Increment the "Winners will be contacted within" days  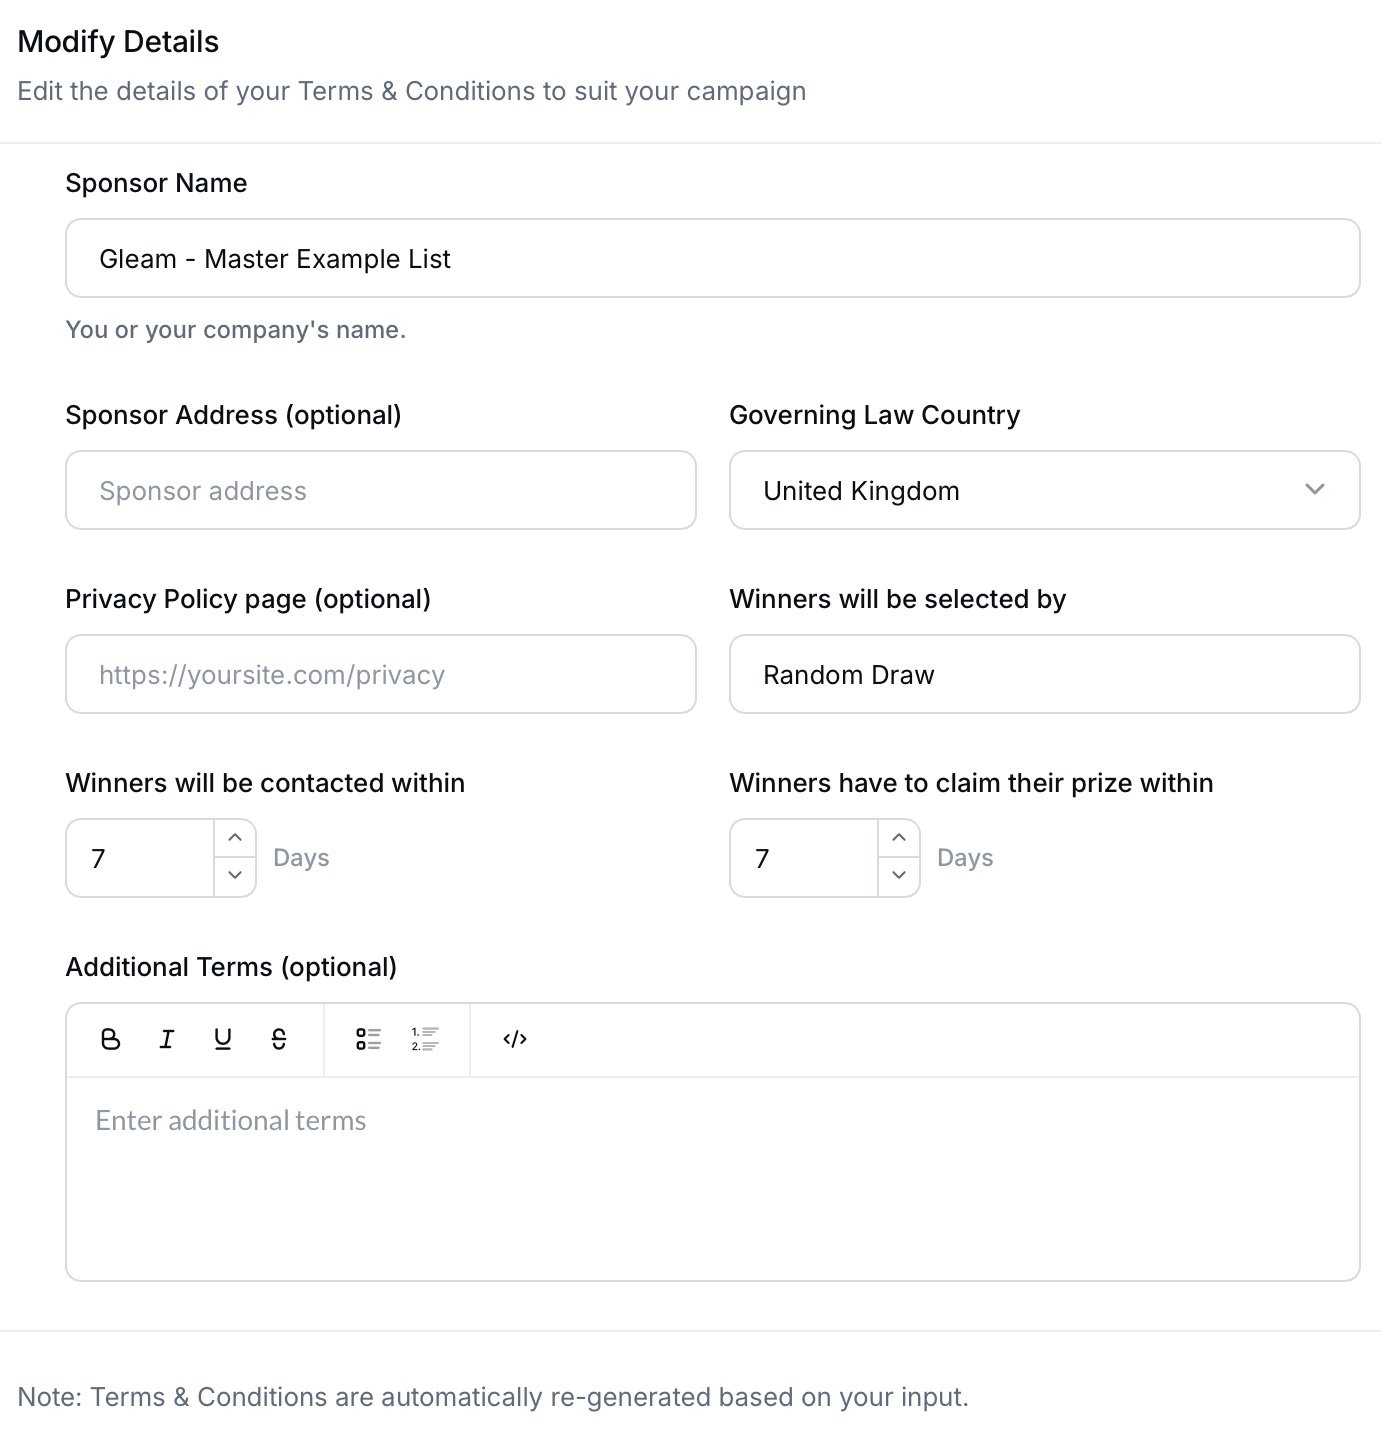(236, 837)
